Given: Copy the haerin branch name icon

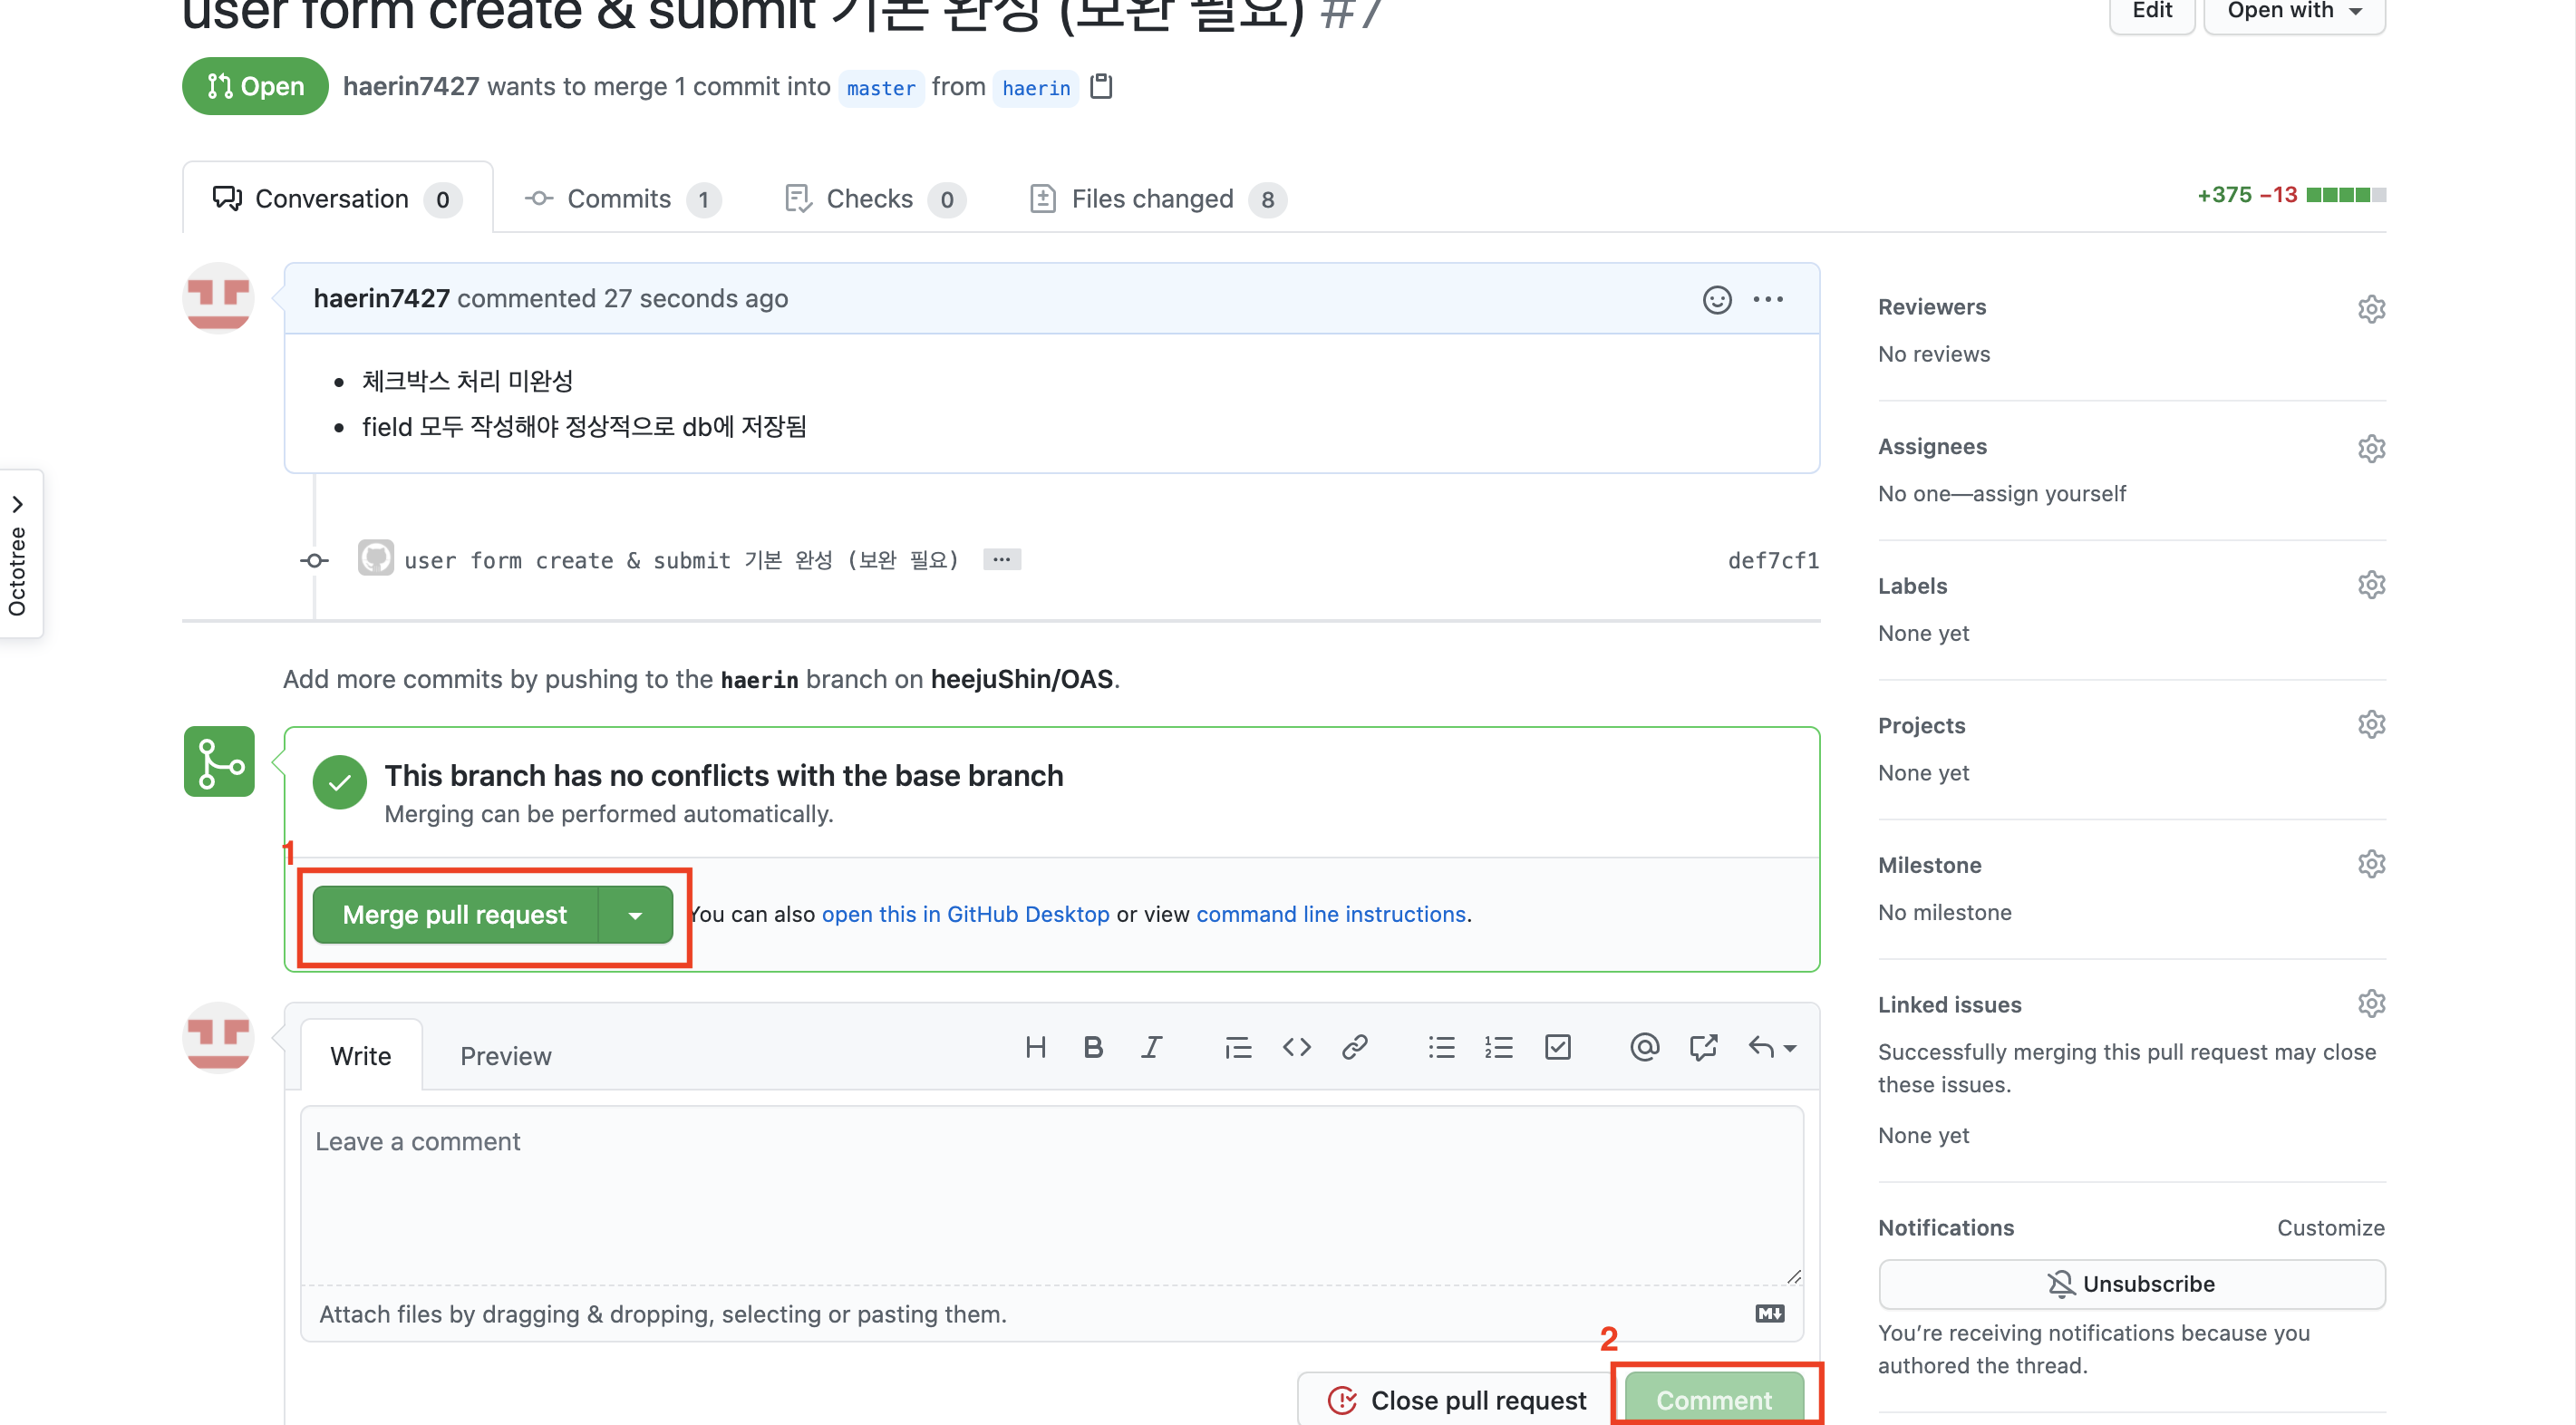Looking at the screenshot, I should [x=1101, y=87].
